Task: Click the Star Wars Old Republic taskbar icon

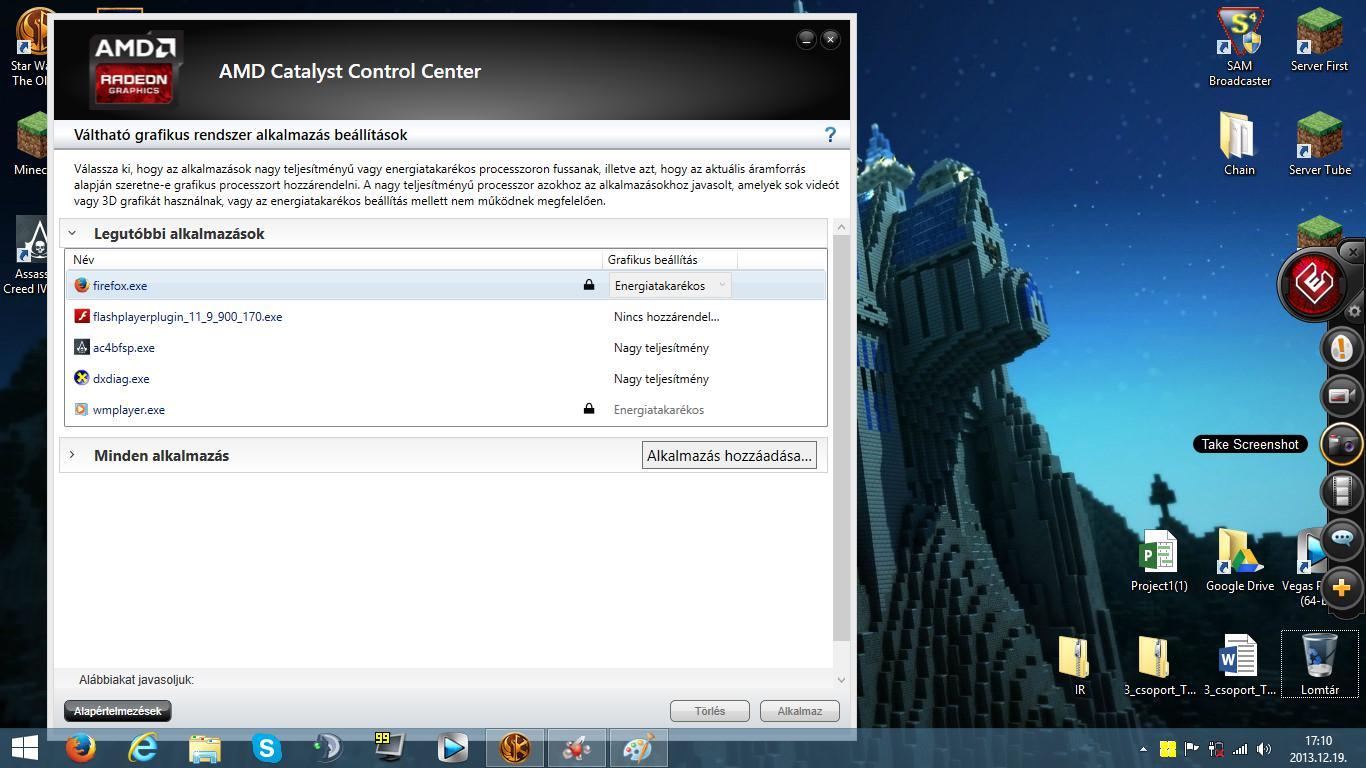Action: tap(515, 748)
